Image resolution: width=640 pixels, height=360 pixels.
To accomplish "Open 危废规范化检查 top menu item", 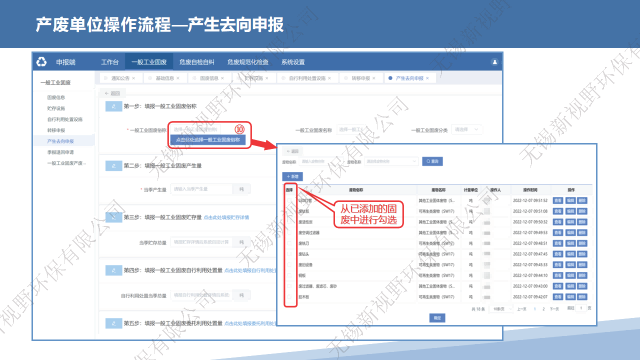I will (x=248, y=62).
